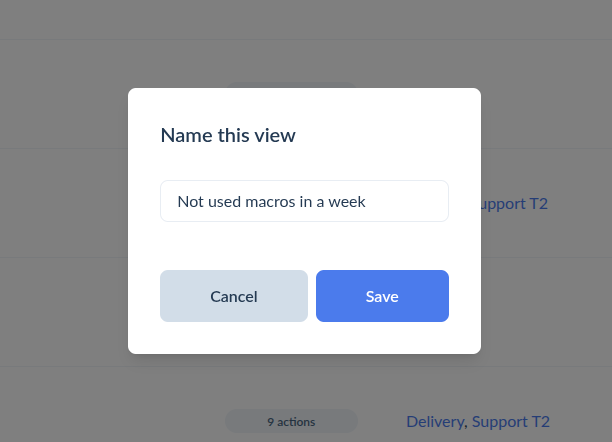Image resolution: width=612 pixels, height=442 pixels.
Task: Select the partially hidden Support T2 link beside dialog
Action: coord(514,204)
